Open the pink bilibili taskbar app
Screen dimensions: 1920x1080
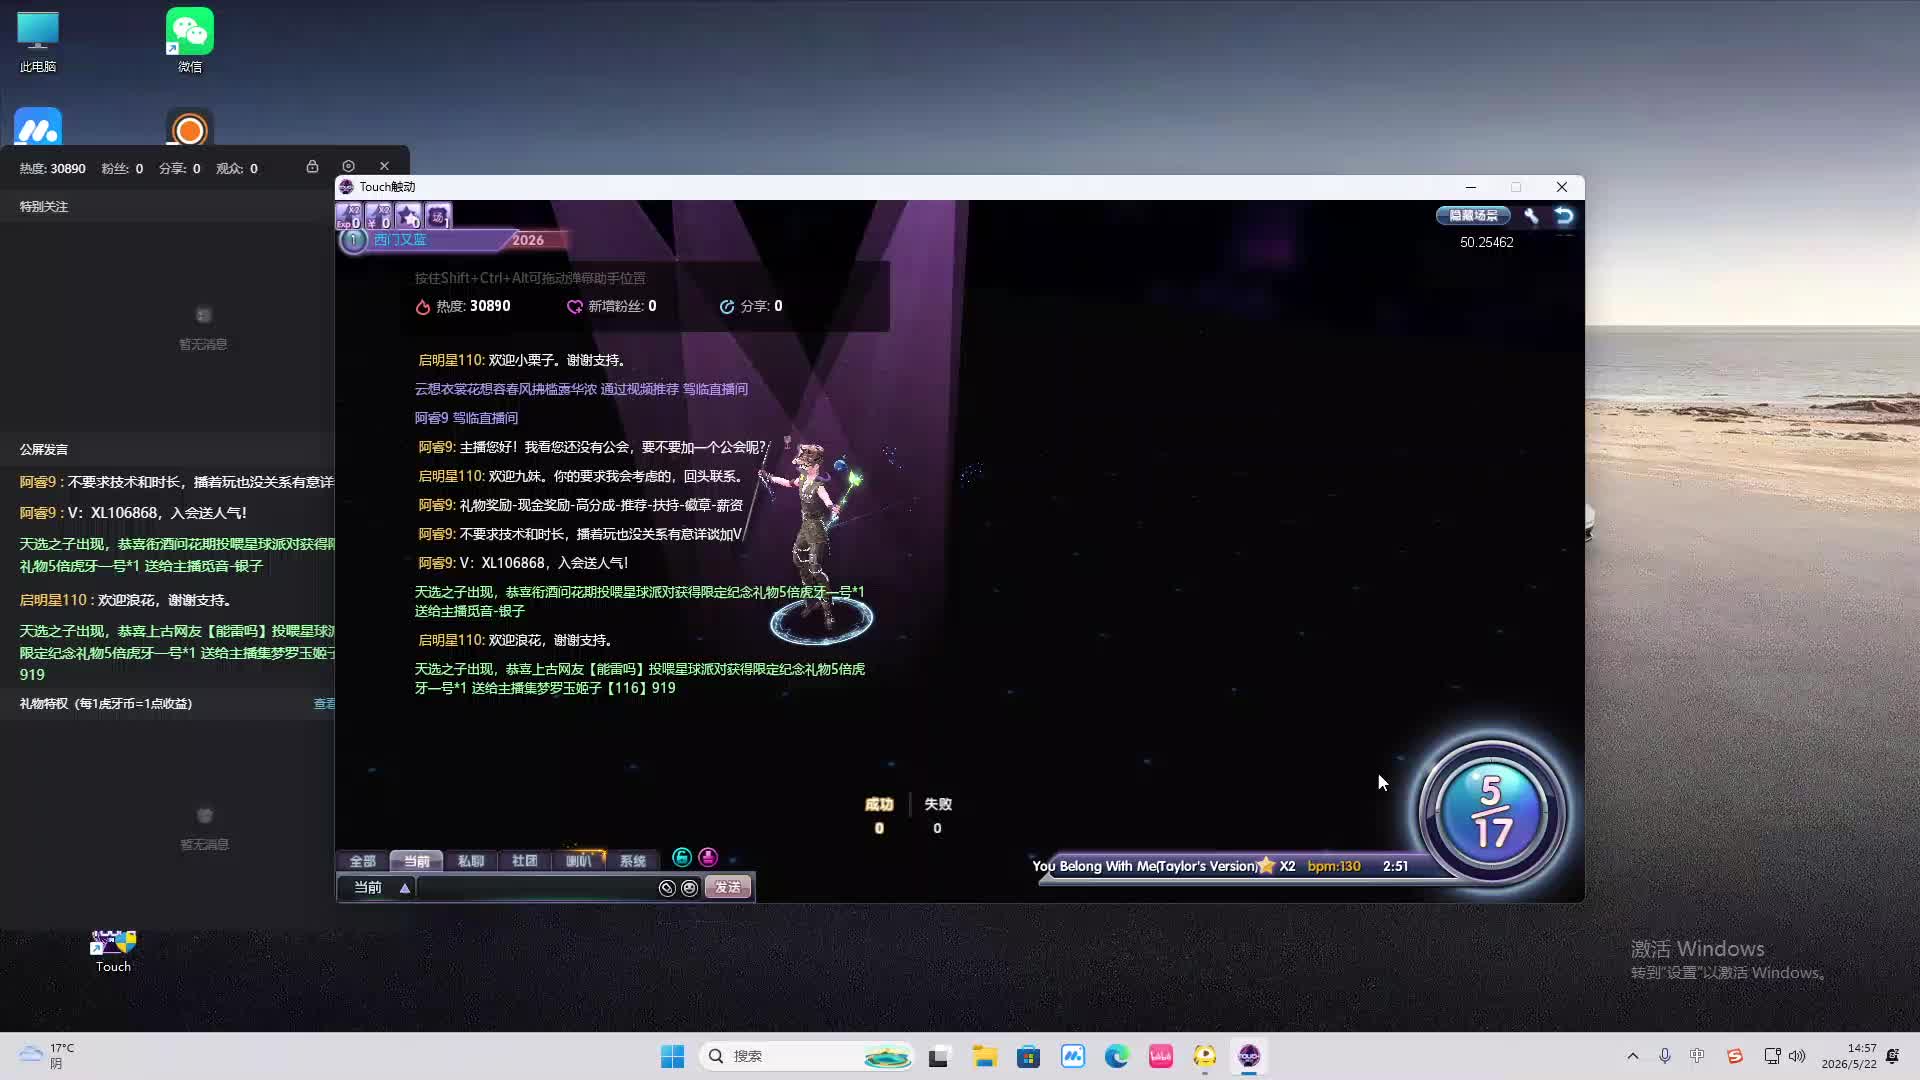1161,1057
